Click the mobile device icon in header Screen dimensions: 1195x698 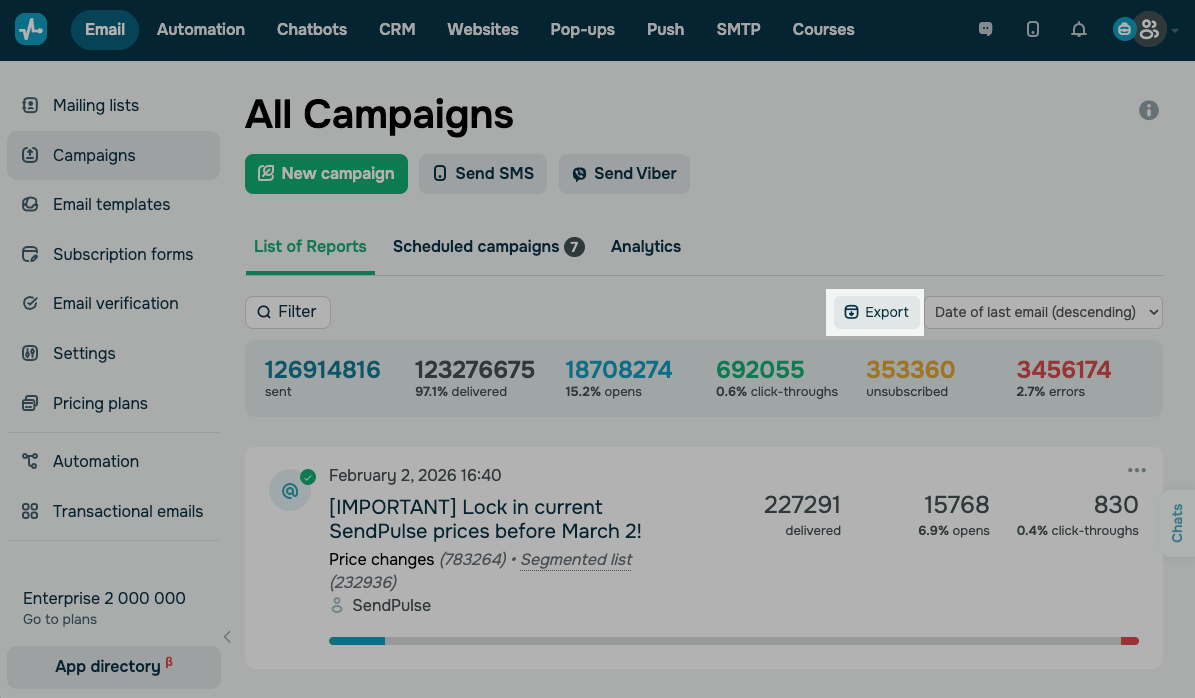click(x=1033, y=30)
